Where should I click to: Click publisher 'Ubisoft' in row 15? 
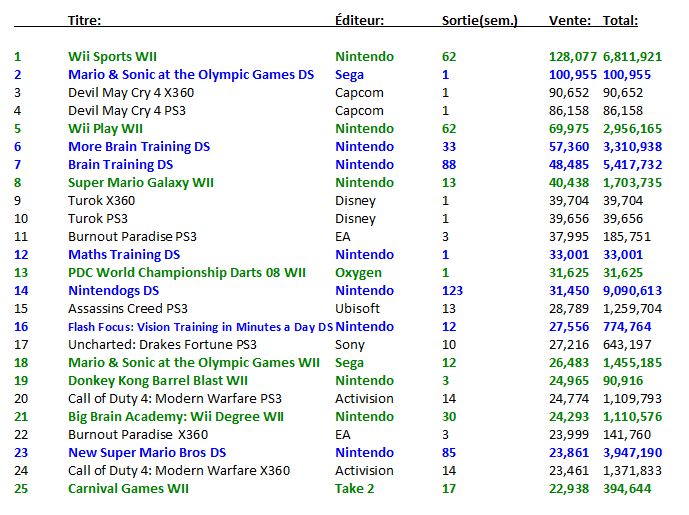click(357, 309)
